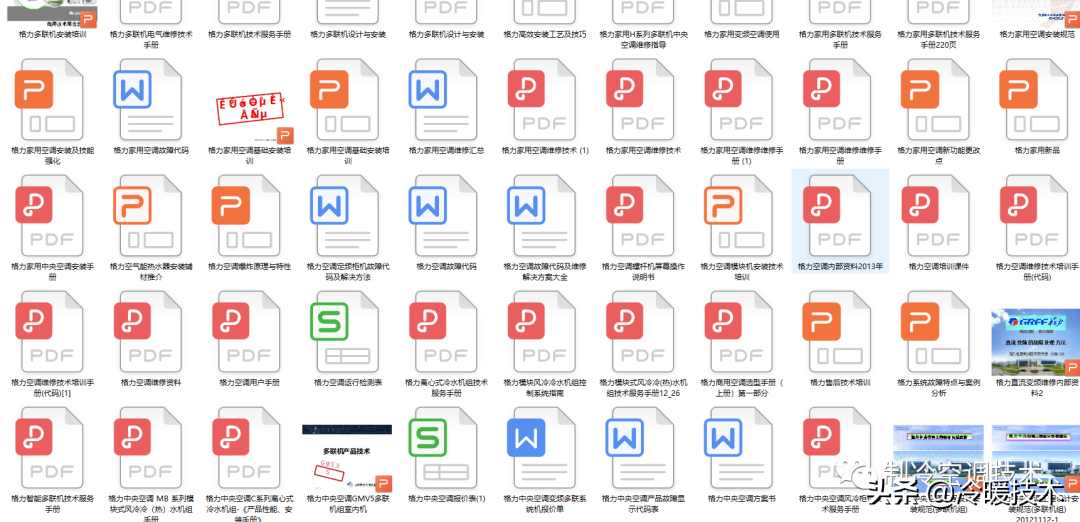Open the 格力商用空调选型手册(上册)第一部分 PDF icon
1080x522 pixels.
[x=738, y=332]
